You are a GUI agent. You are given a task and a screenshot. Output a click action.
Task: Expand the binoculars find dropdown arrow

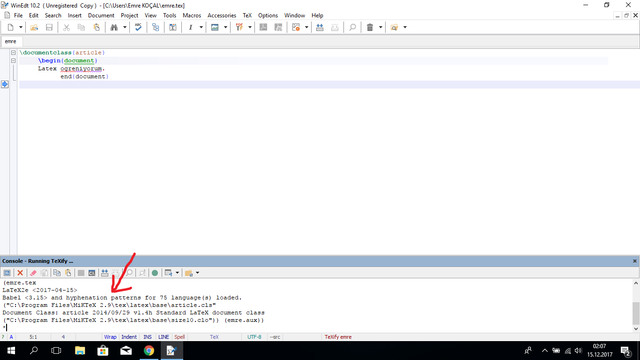coord(124,27)
